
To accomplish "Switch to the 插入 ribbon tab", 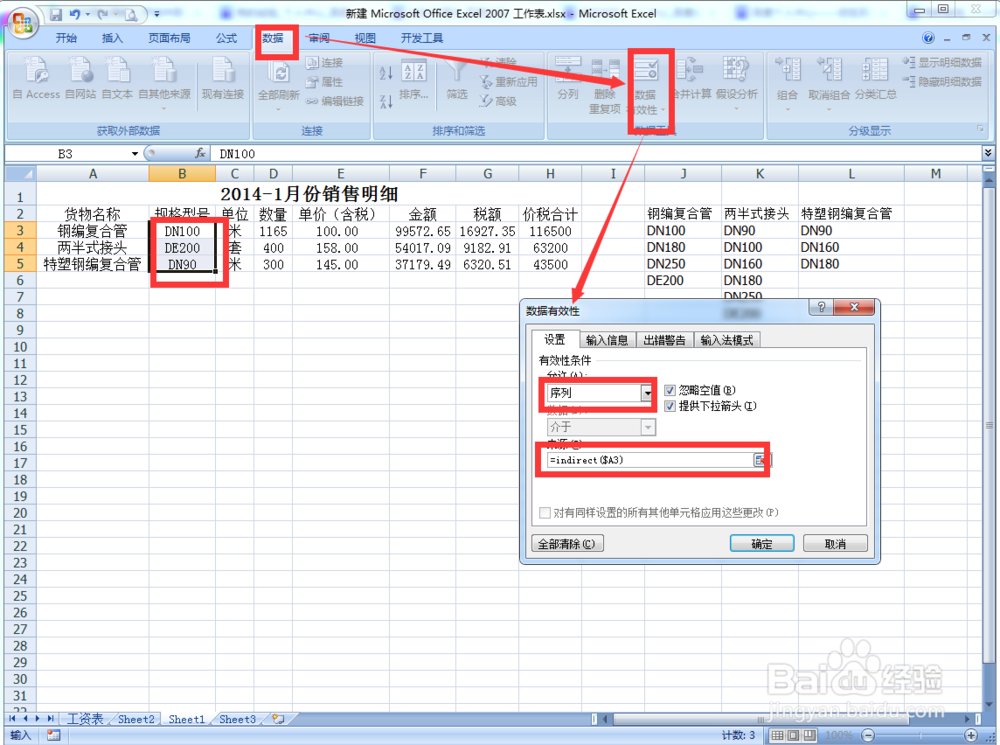I will [x=112, y=38].
